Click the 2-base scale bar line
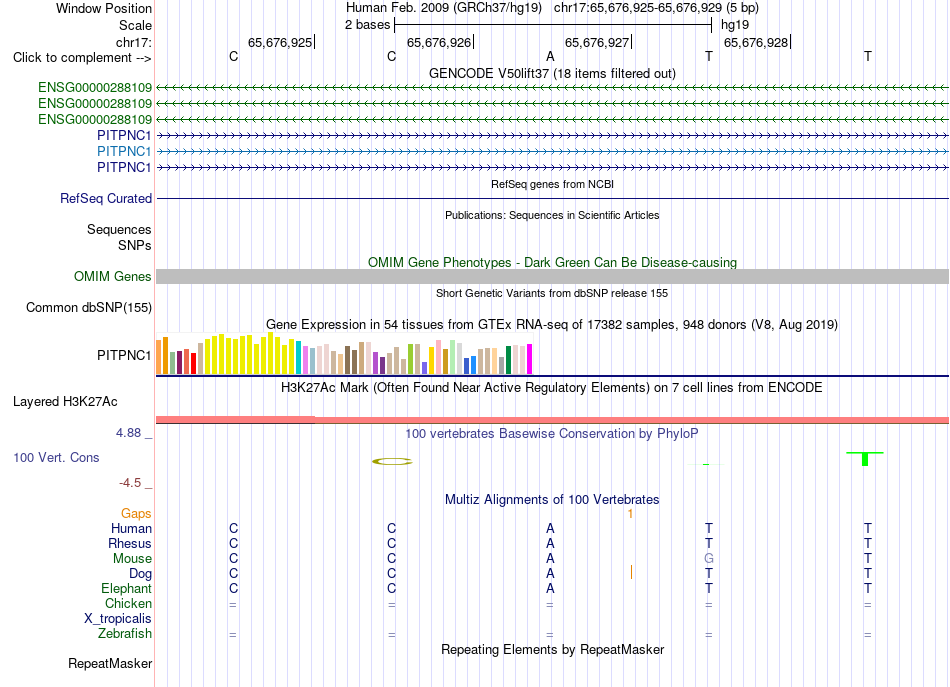Image resolution: width=950 pixels, height=687 pixels. click(553, 25)
